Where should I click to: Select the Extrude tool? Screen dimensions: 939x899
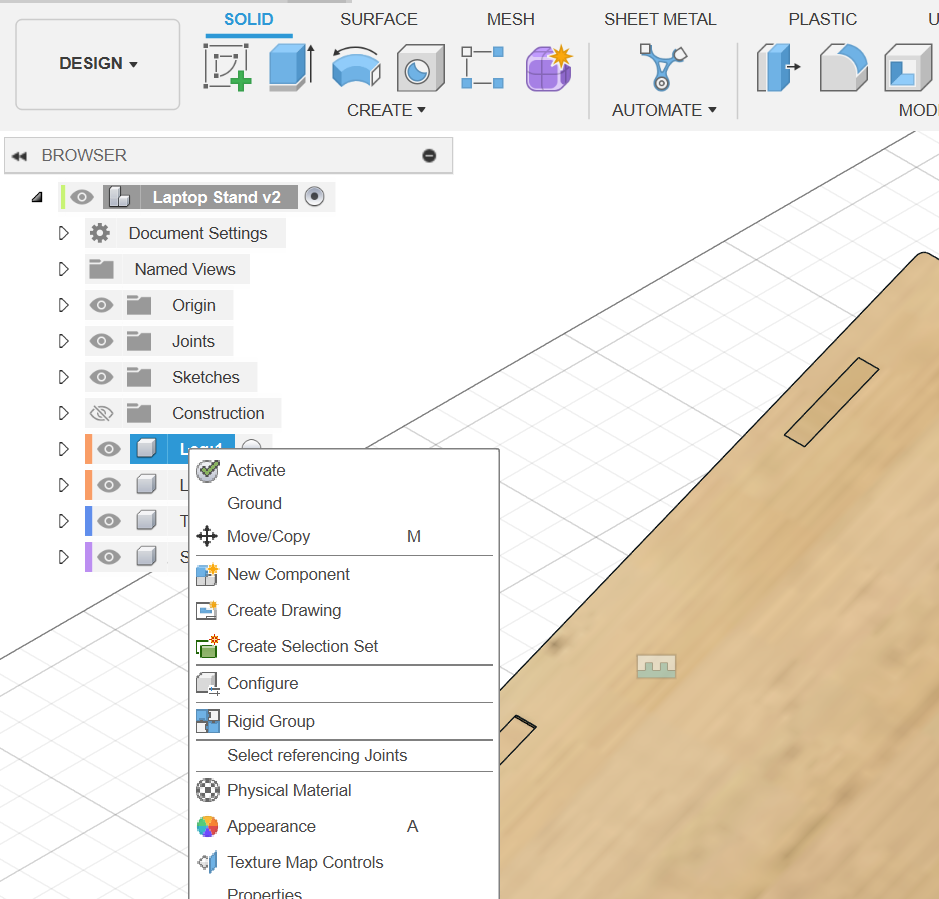pyautogui.click(x=291, y=67)
